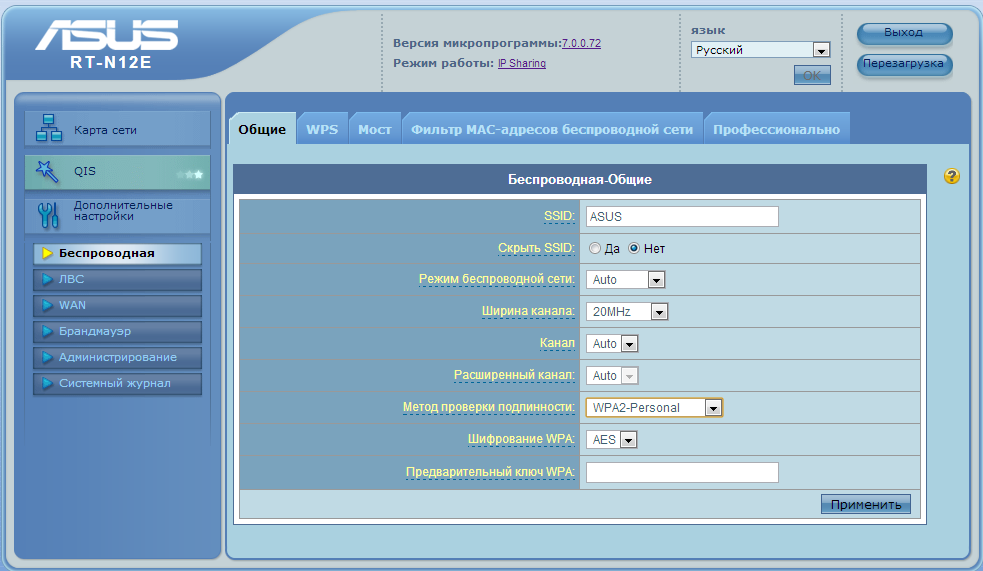The width and height of the screenshot is (983, 571).
Task: Select Нет for Скрыть SSID
Action: click(x=634, y=248)
